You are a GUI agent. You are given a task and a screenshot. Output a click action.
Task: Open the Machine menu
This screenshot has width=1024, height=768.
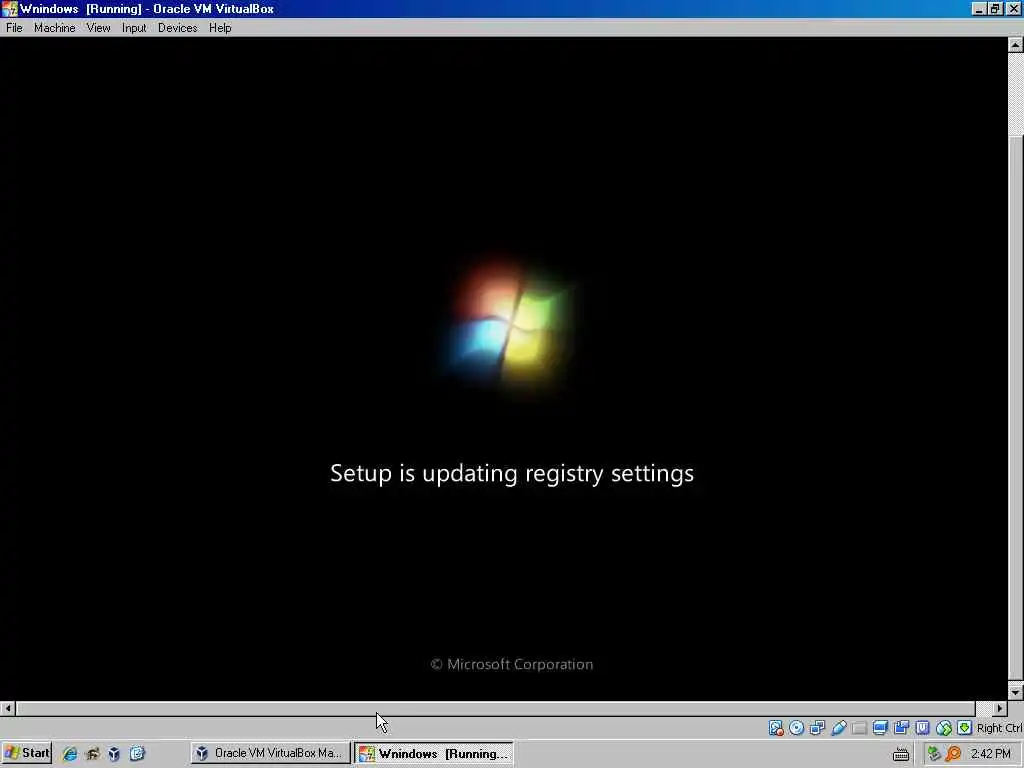55,27
